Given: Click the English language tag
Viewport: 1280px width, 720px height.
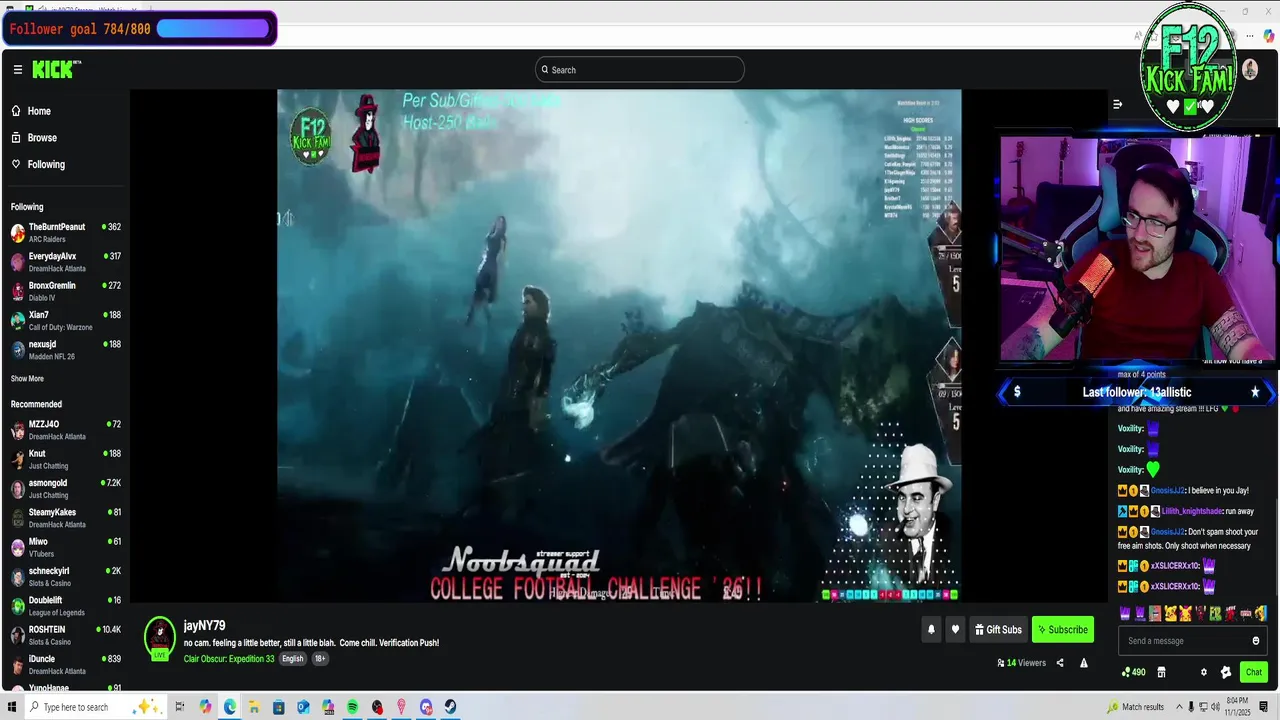Looking at the screenshot, I should (x=292, y=659).
